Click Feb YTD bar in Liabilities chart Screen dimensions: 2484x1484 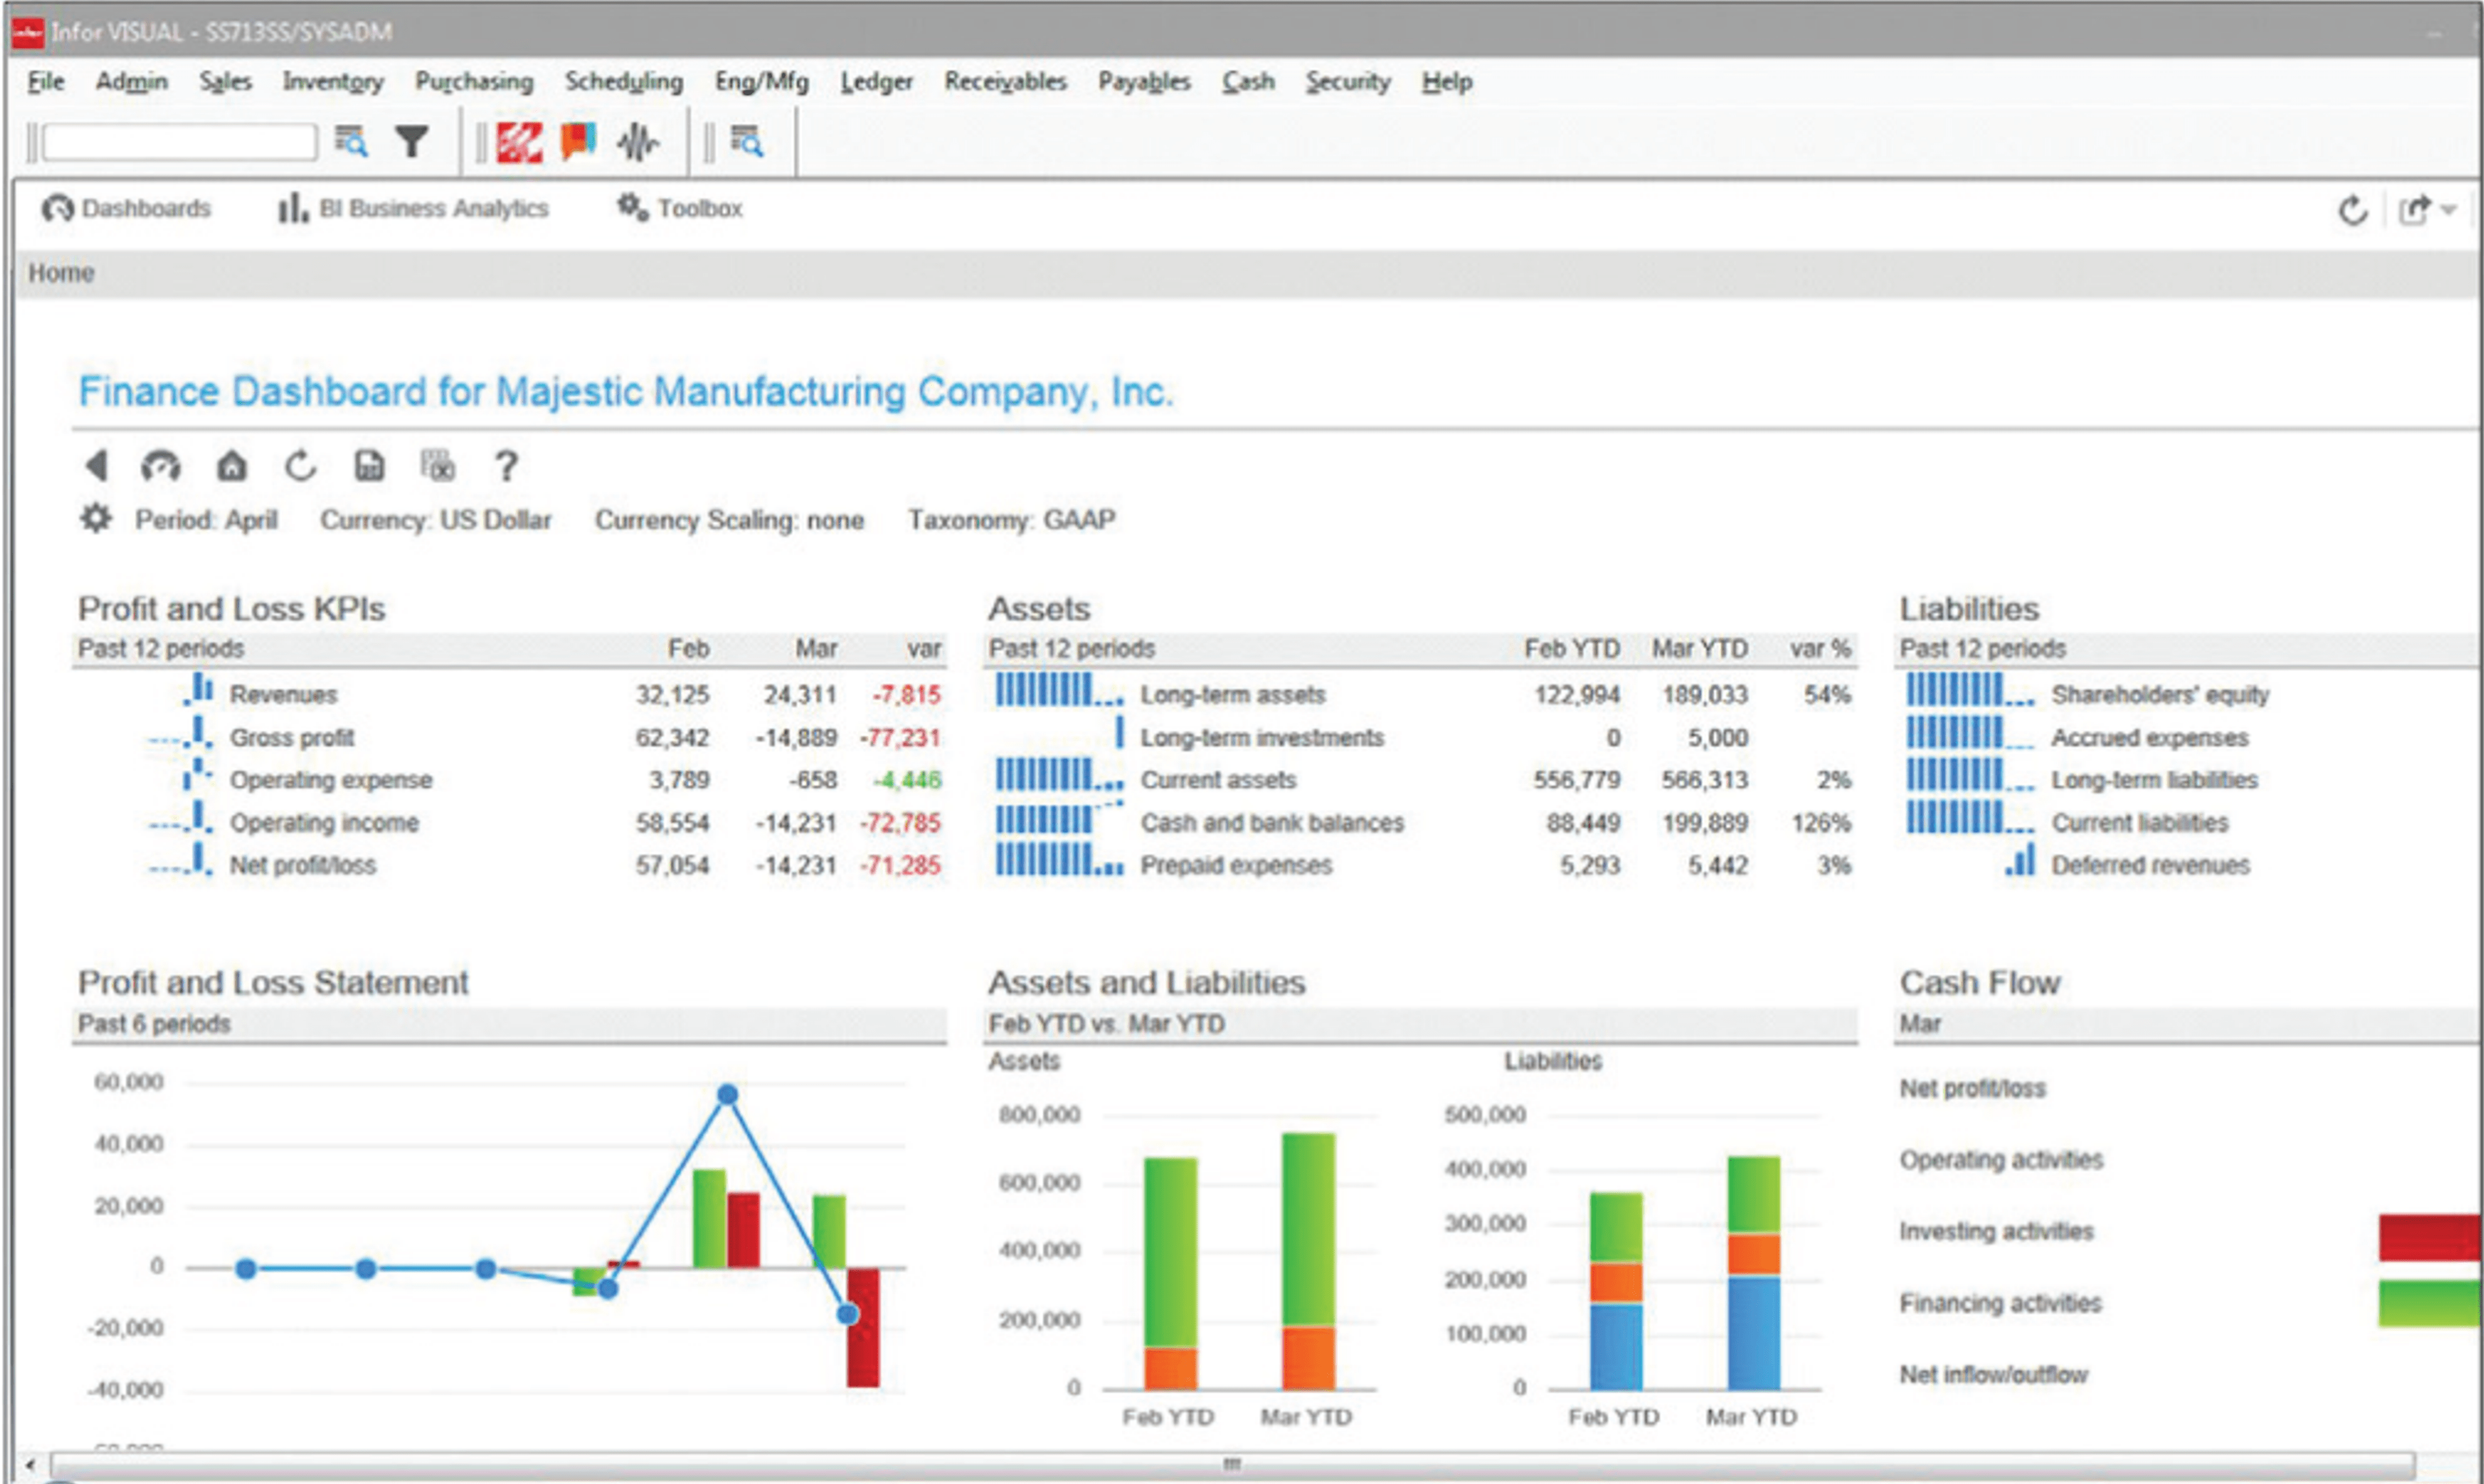(x=1616, y=1291)
